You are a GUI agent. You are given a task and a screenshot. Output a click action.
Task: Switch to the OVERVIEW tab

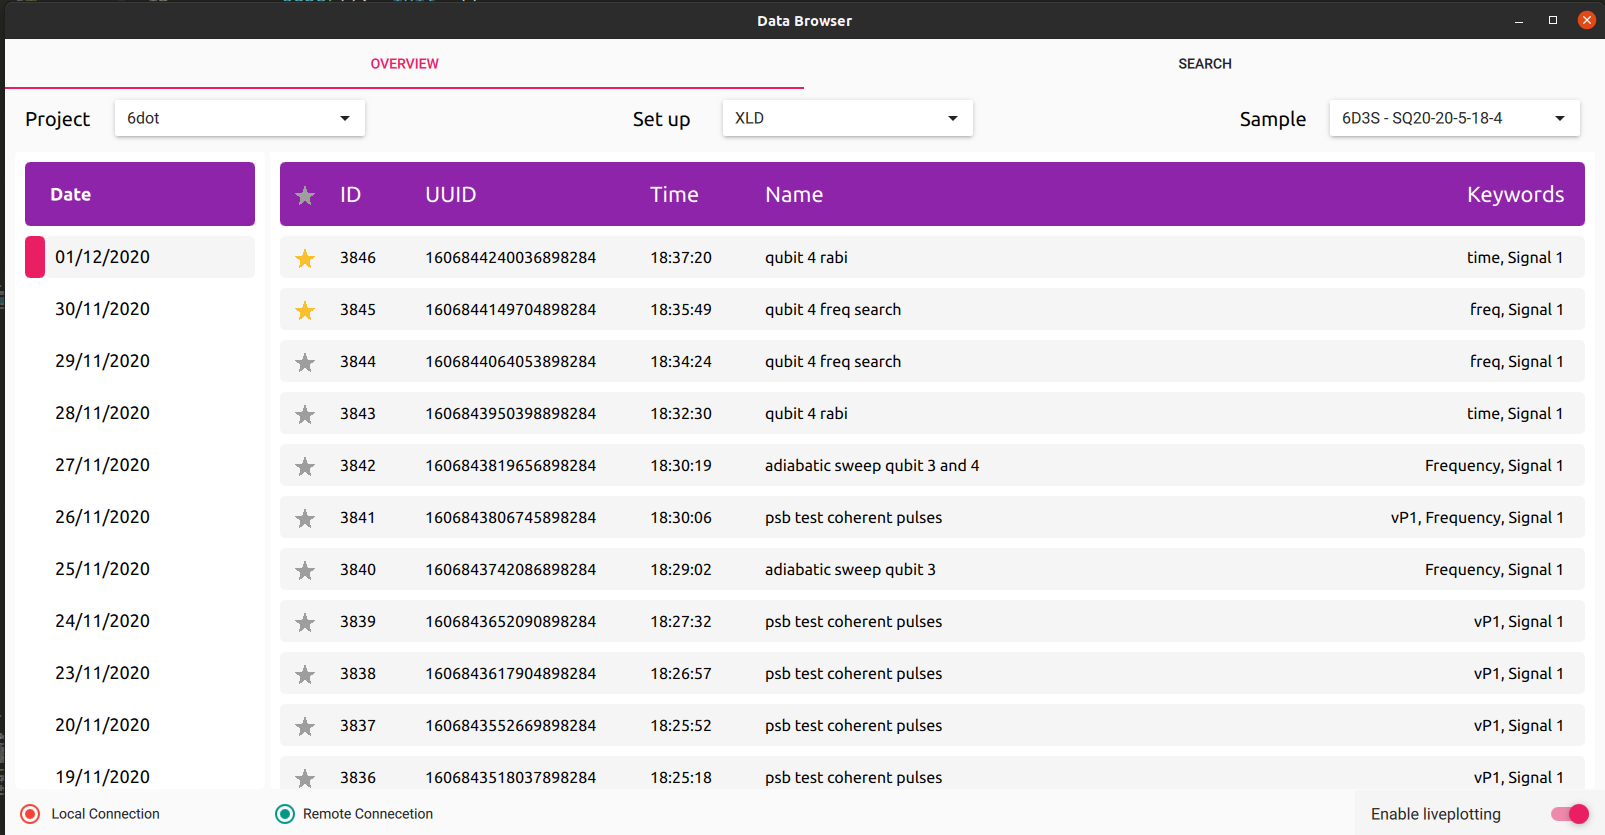pyautogui.click(x=404, y=64)
